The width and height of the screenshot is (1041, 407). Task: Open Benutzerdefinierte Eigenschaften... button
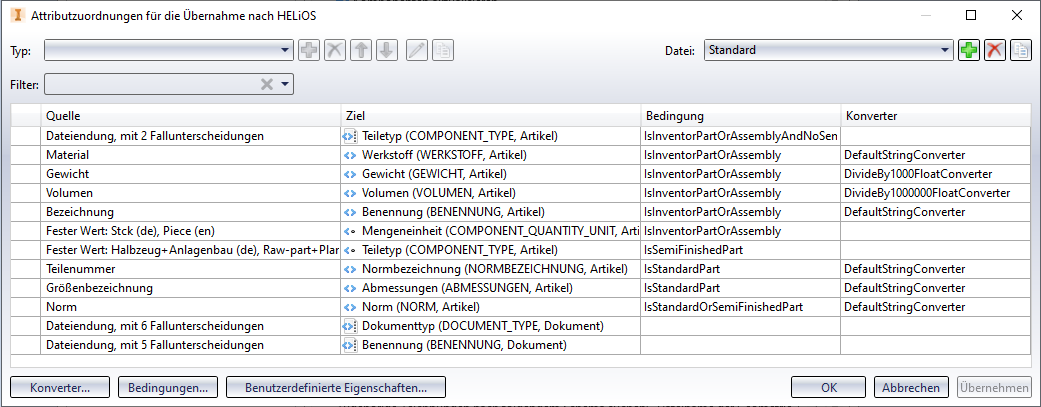point(336,387)
